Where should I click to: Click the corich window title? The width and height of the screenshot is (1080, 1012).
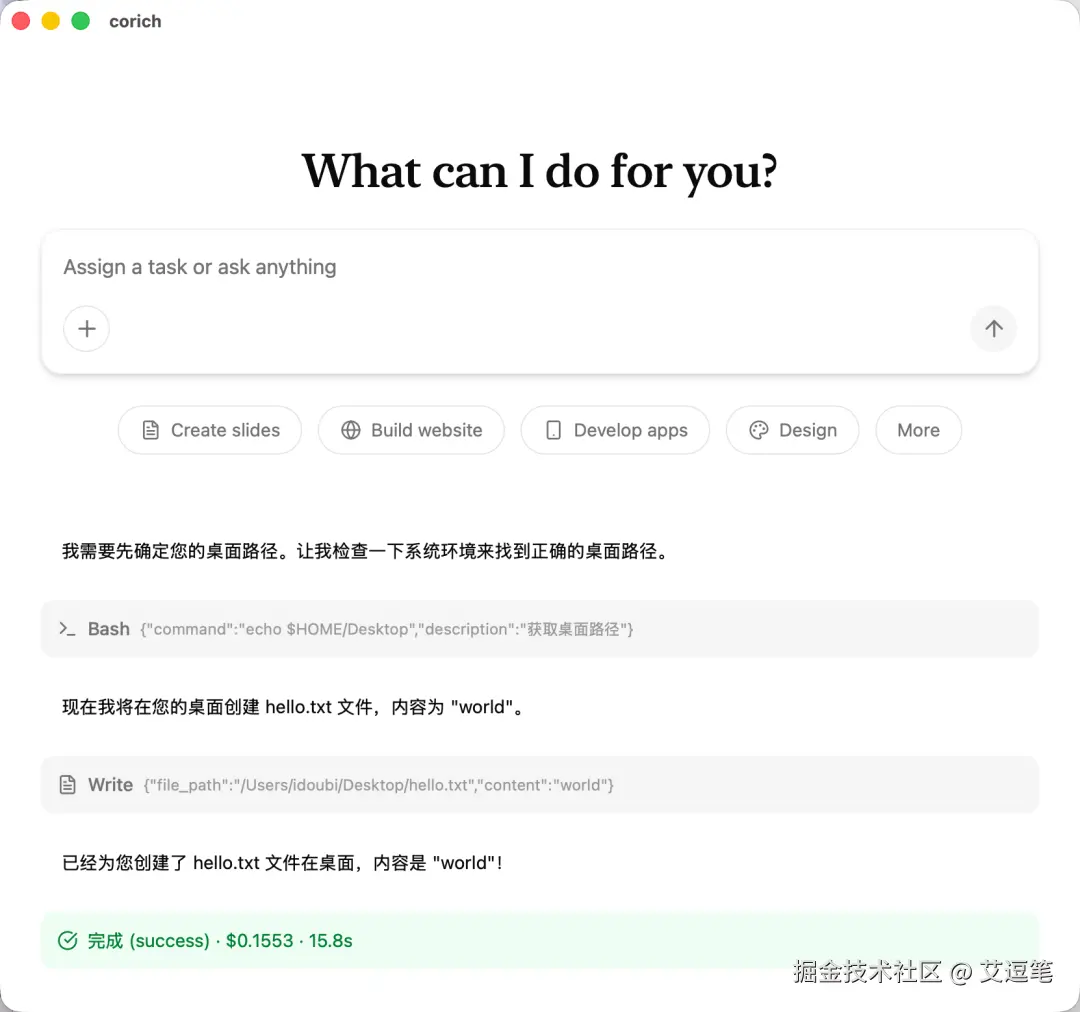click(135, 21)
